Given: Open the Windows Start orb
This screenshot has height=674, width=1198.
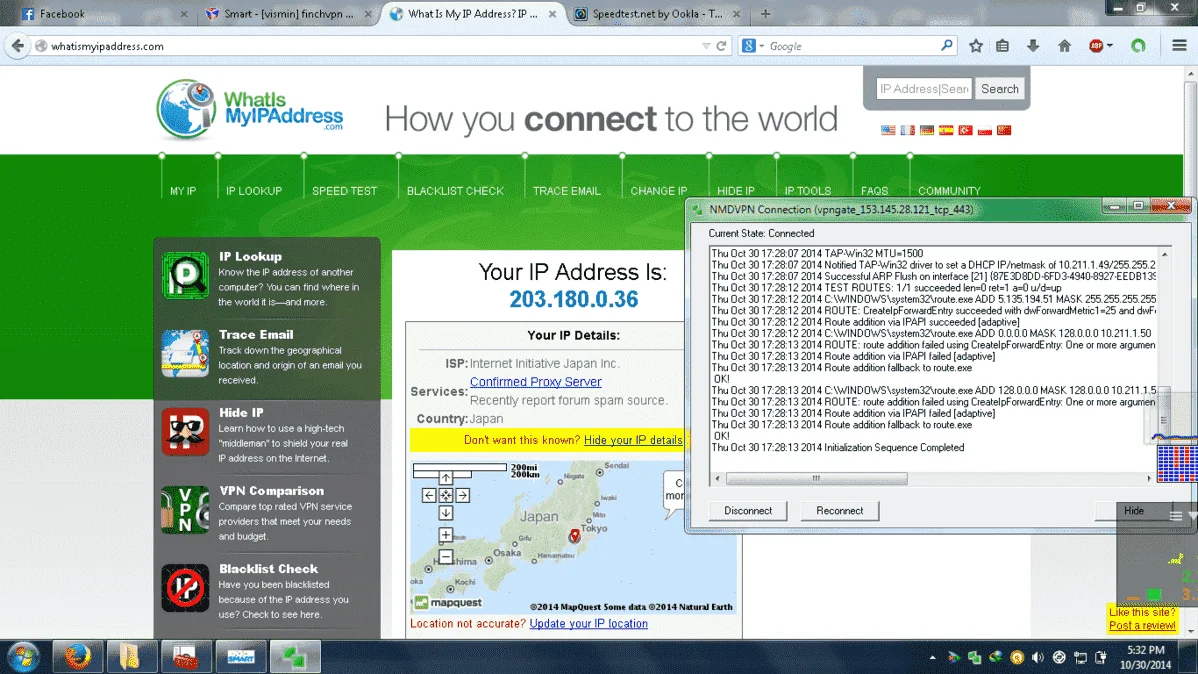Looking at the screenshot, I should tap(24, 656).
